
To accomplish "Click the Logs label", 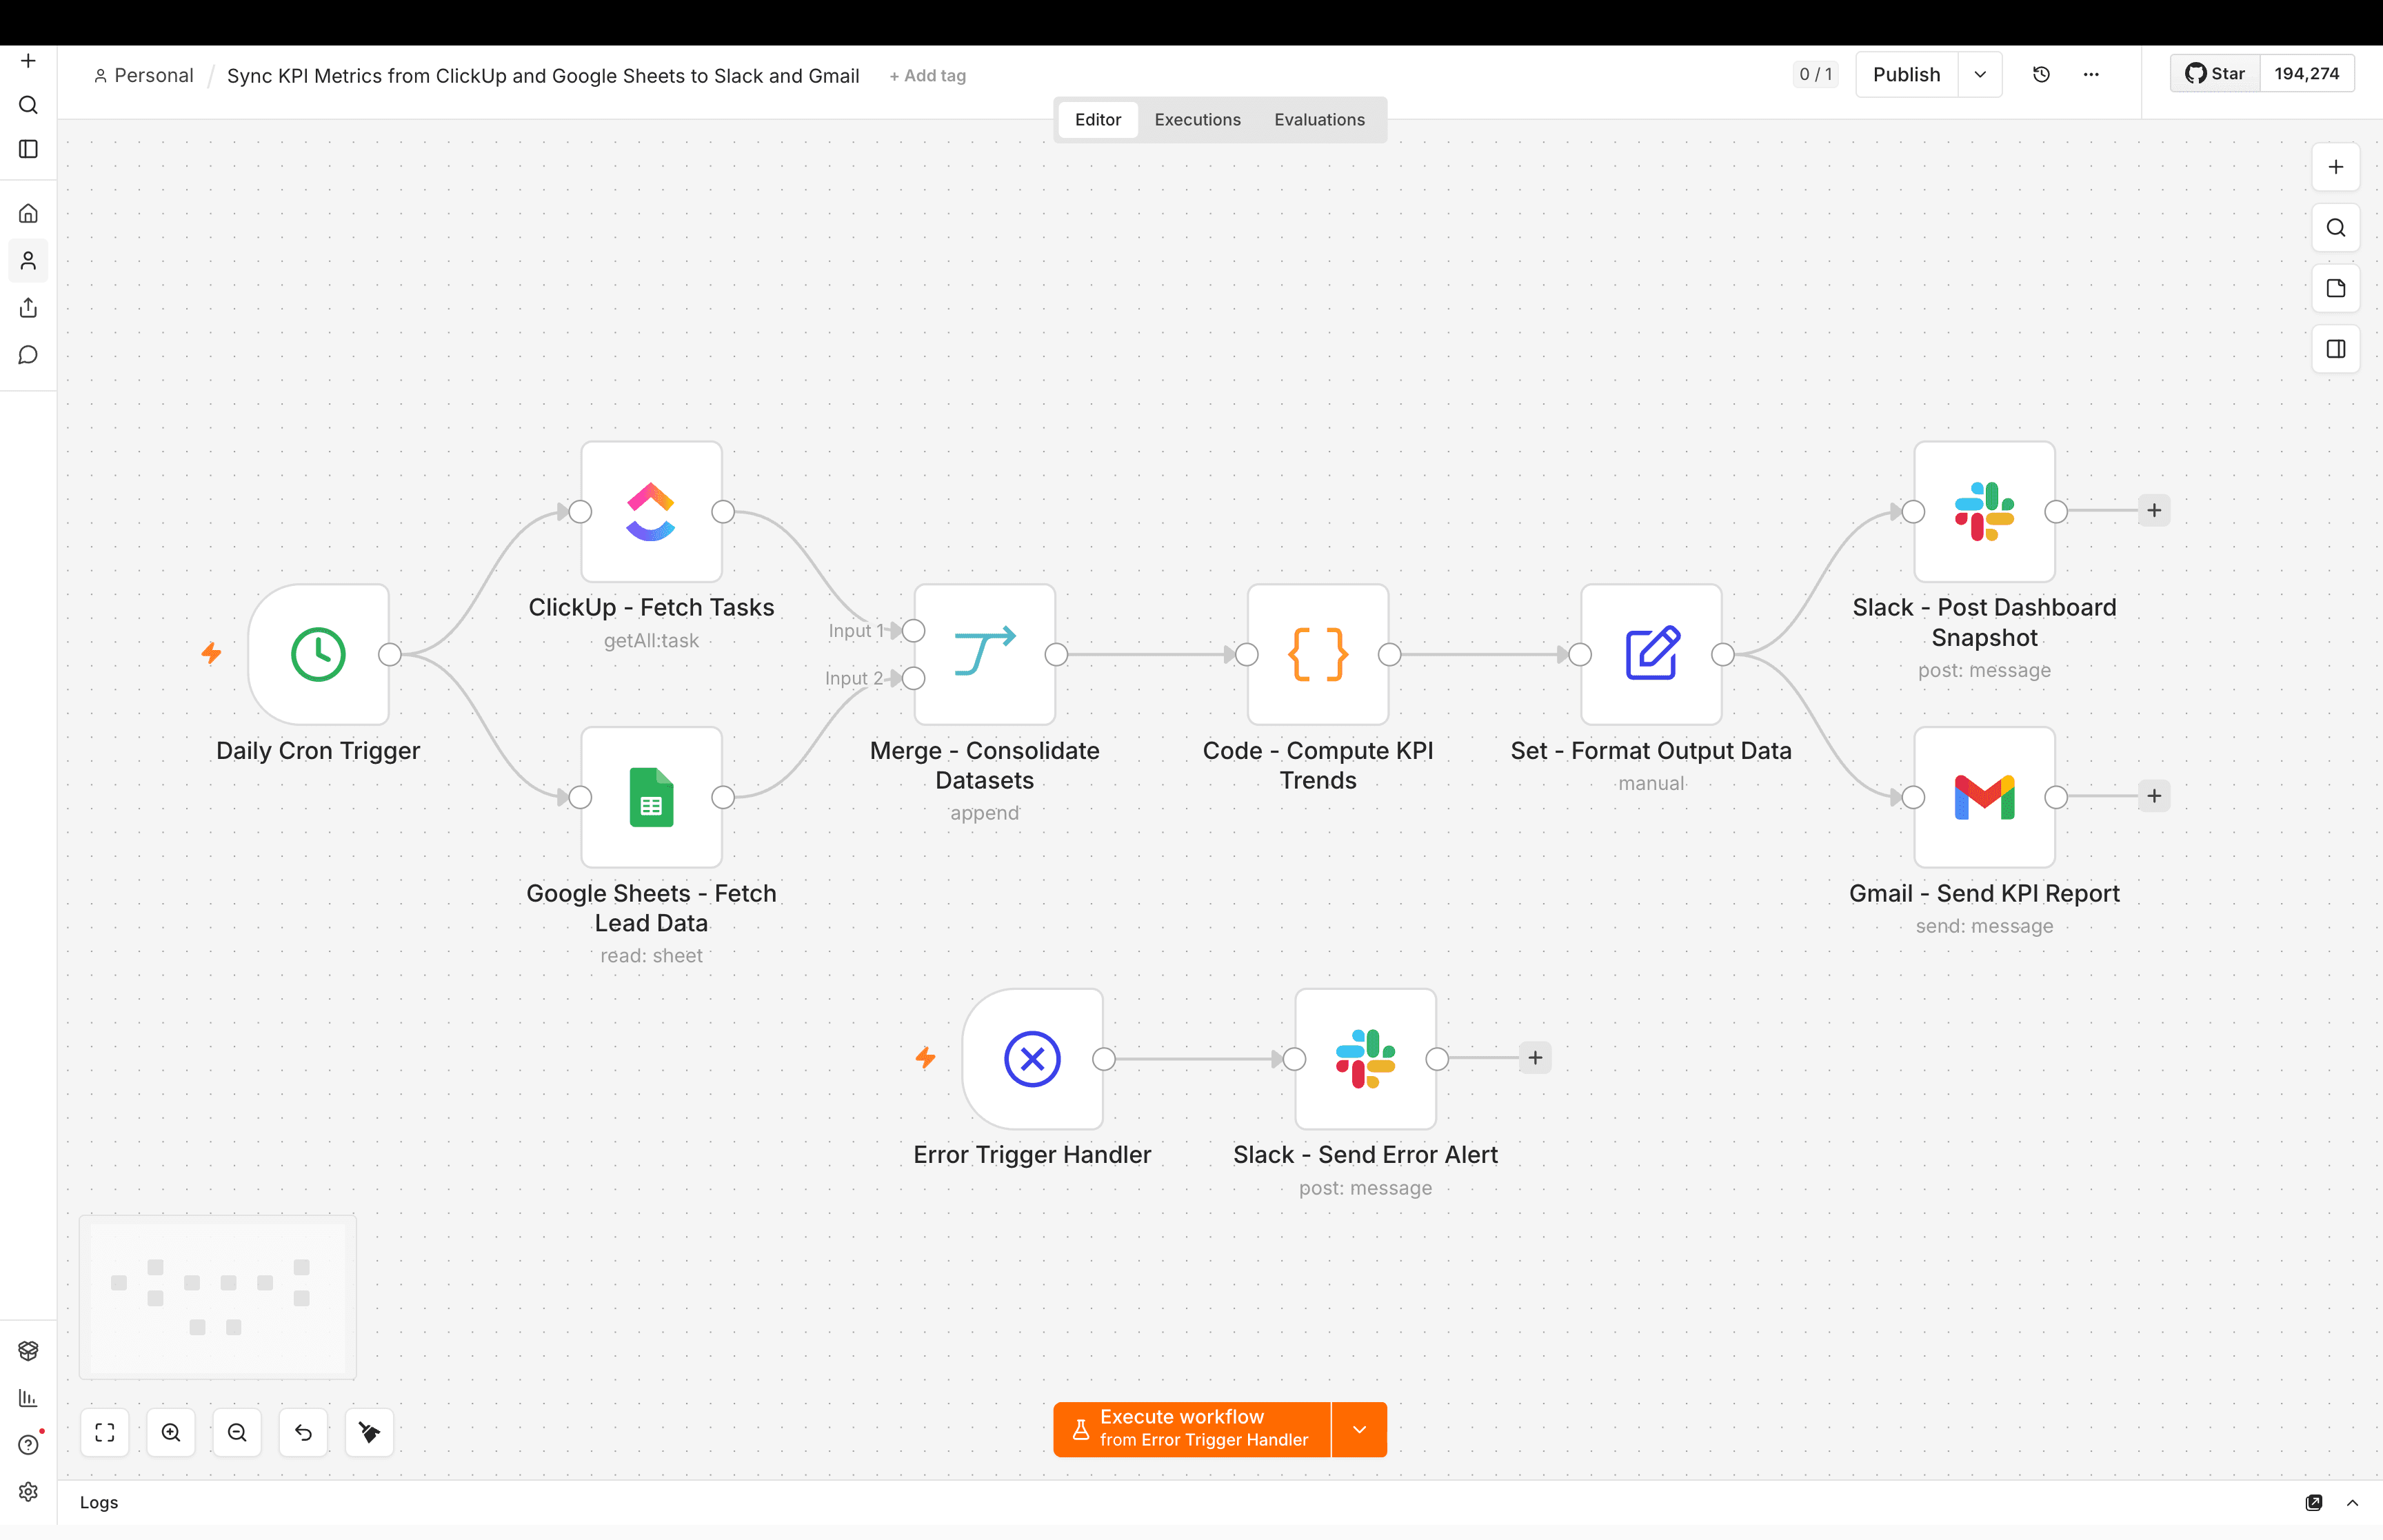I will click(99, 1502).
